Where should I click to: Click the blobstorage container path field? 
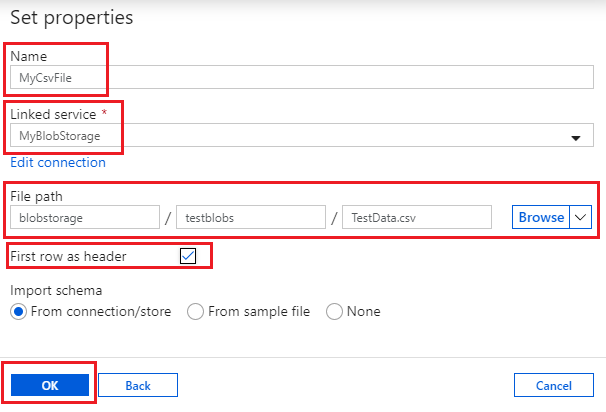(x=85, y=217)
